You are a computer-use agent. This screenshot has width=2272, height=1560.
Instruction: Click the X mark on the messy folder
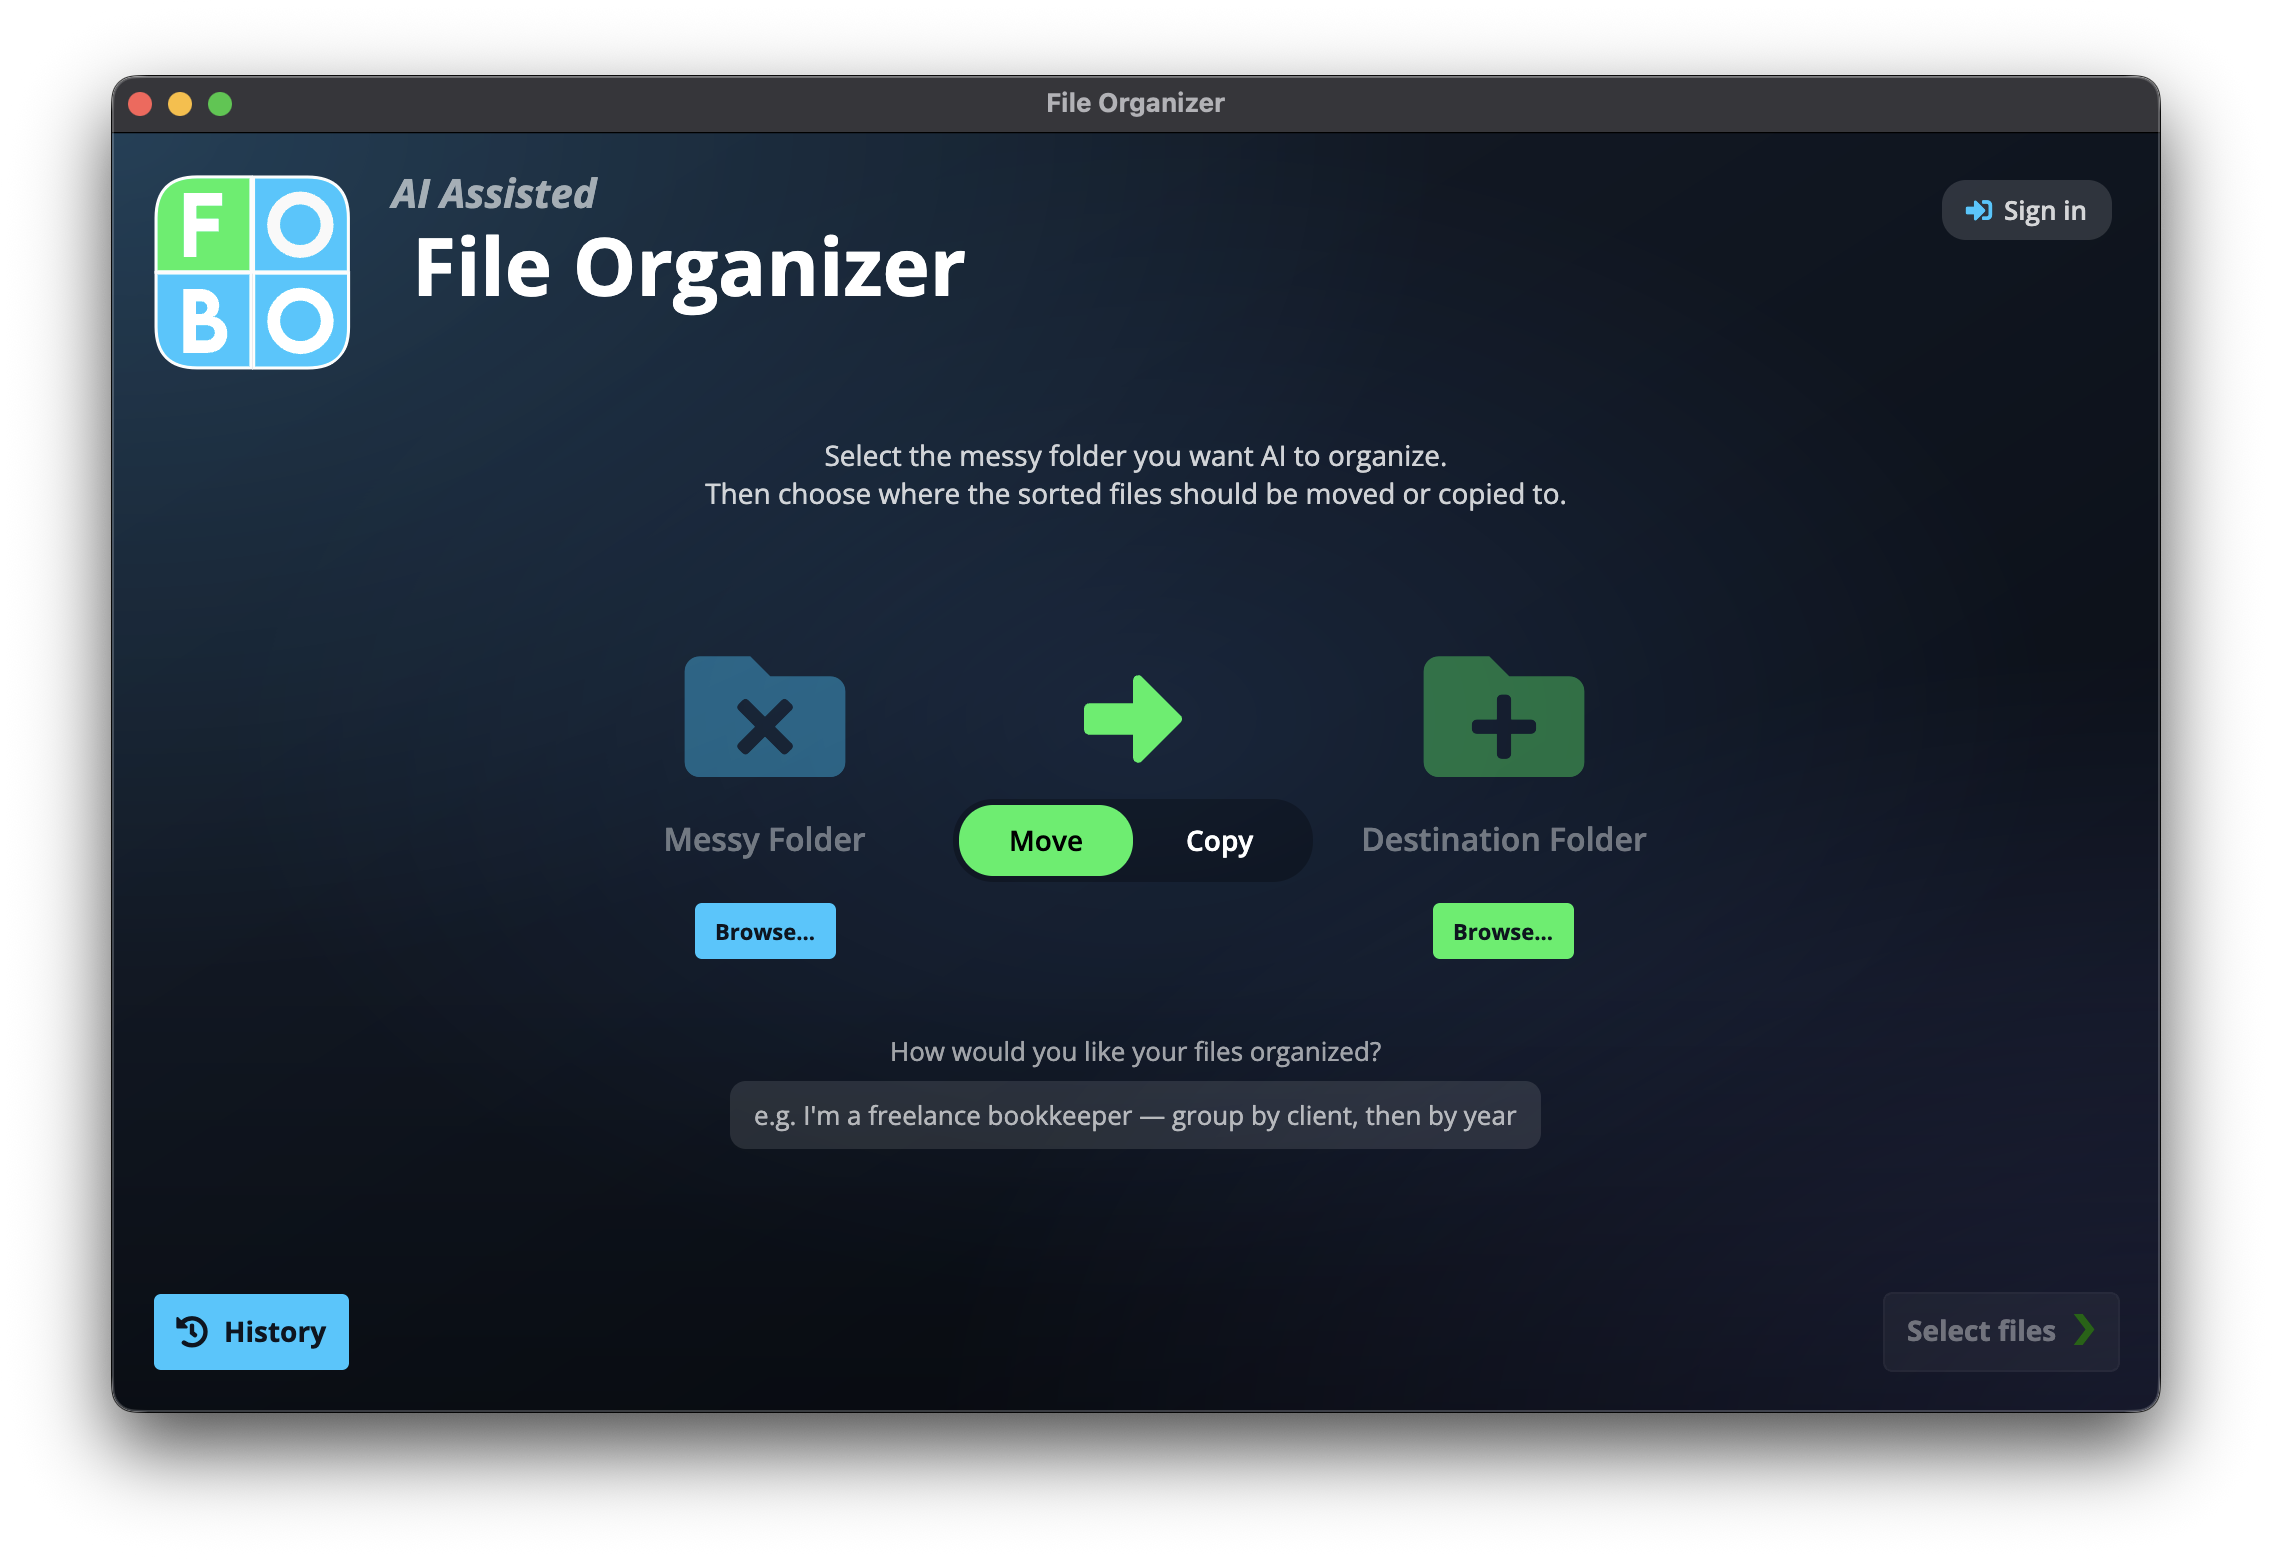tap(764, 730)
